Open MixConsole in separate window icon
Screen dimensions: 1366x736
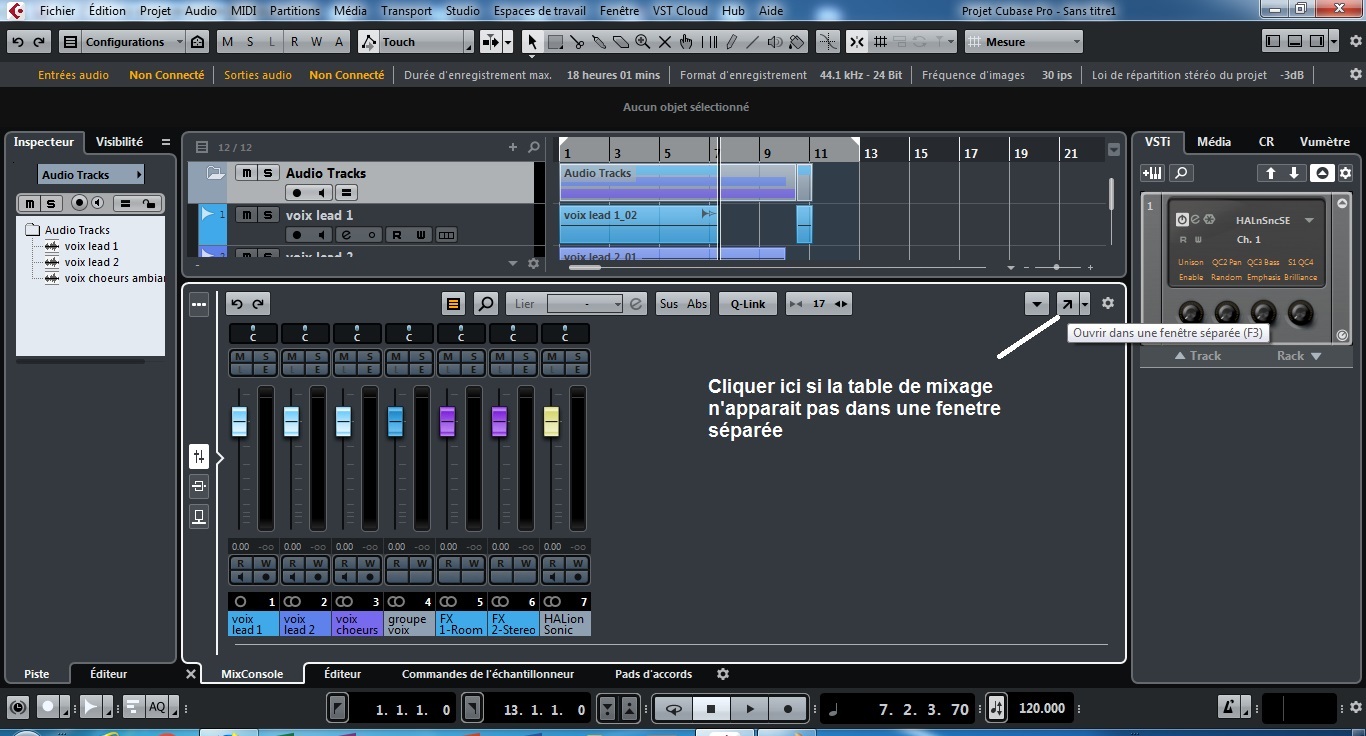point(1067,304)
